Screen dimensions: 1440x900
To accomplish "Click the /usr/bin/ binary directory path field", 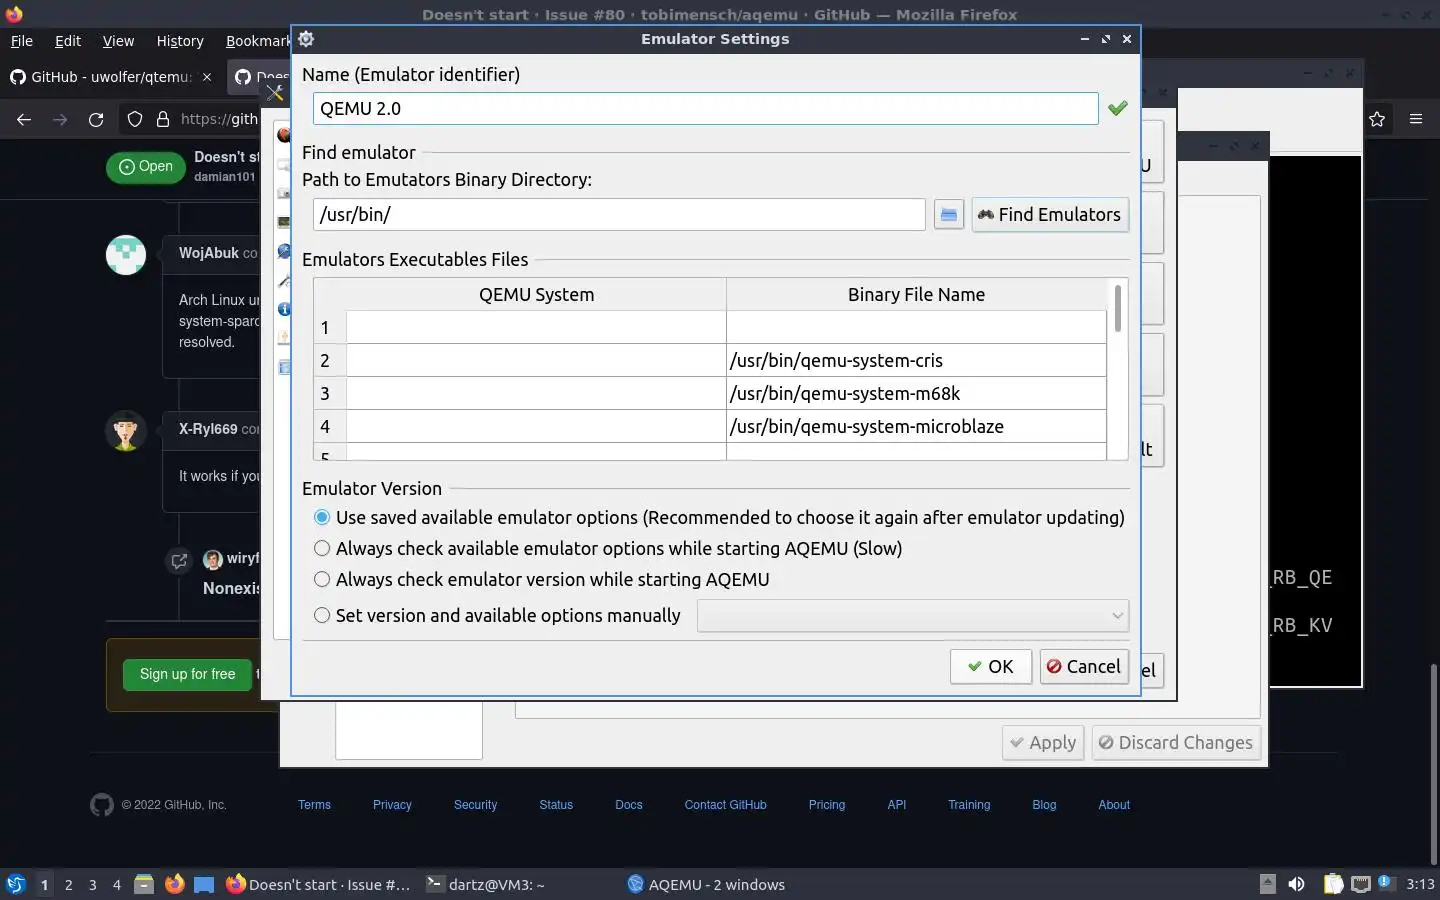I will (x=619, y=214).
